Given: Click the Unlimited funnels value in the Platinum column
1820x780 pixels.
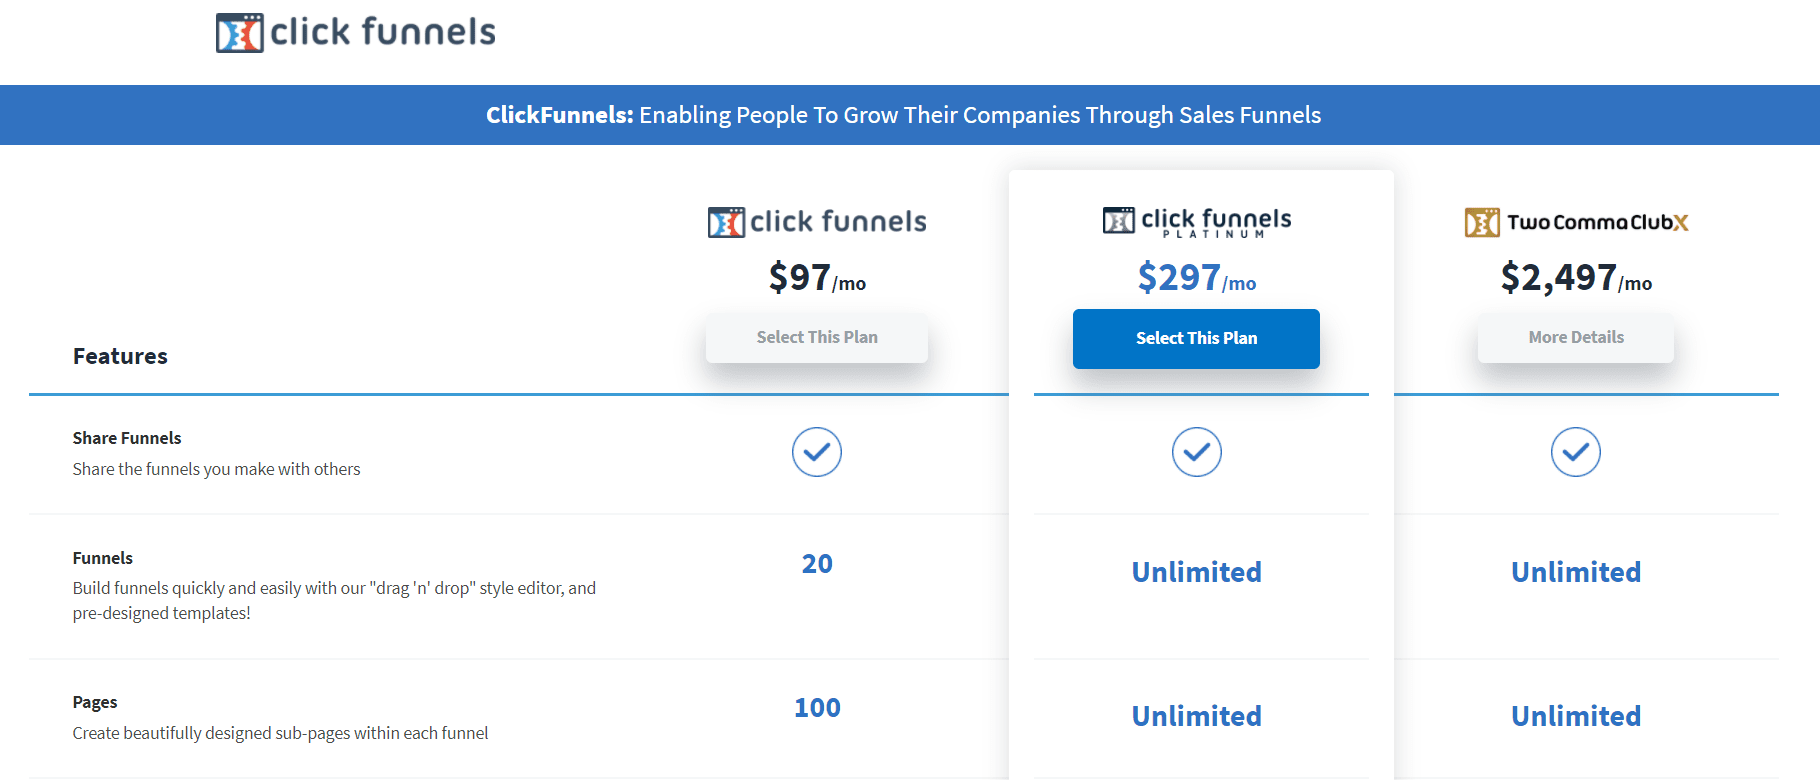Looking at the screenshot, I should click(1196, 571).
